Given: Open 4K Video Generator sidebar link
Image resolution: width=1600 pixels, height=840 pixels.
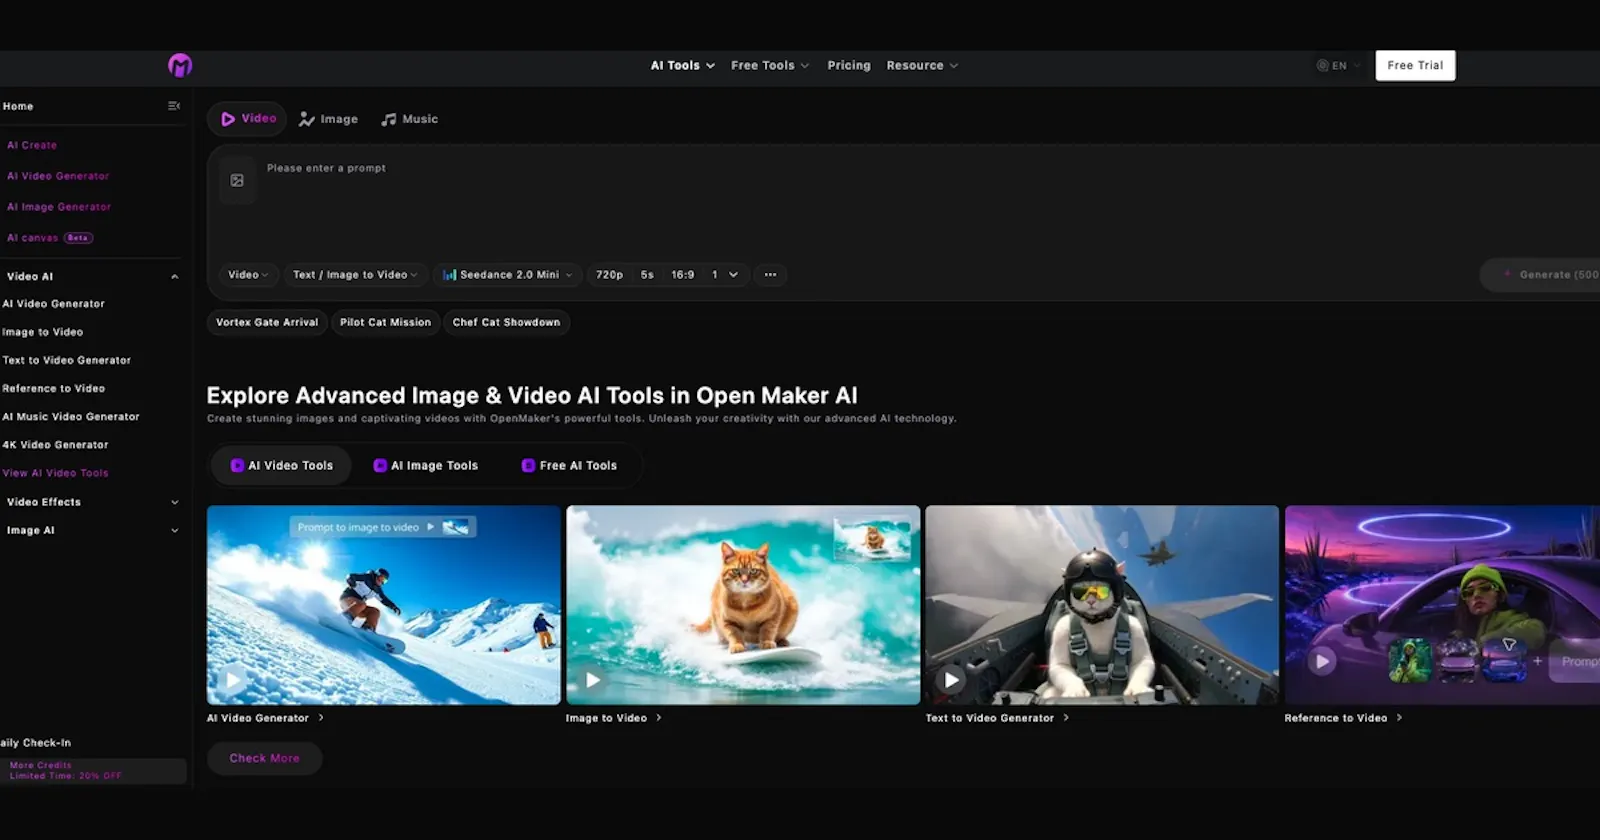Looking at the screenshot, I should coord(55,445).
